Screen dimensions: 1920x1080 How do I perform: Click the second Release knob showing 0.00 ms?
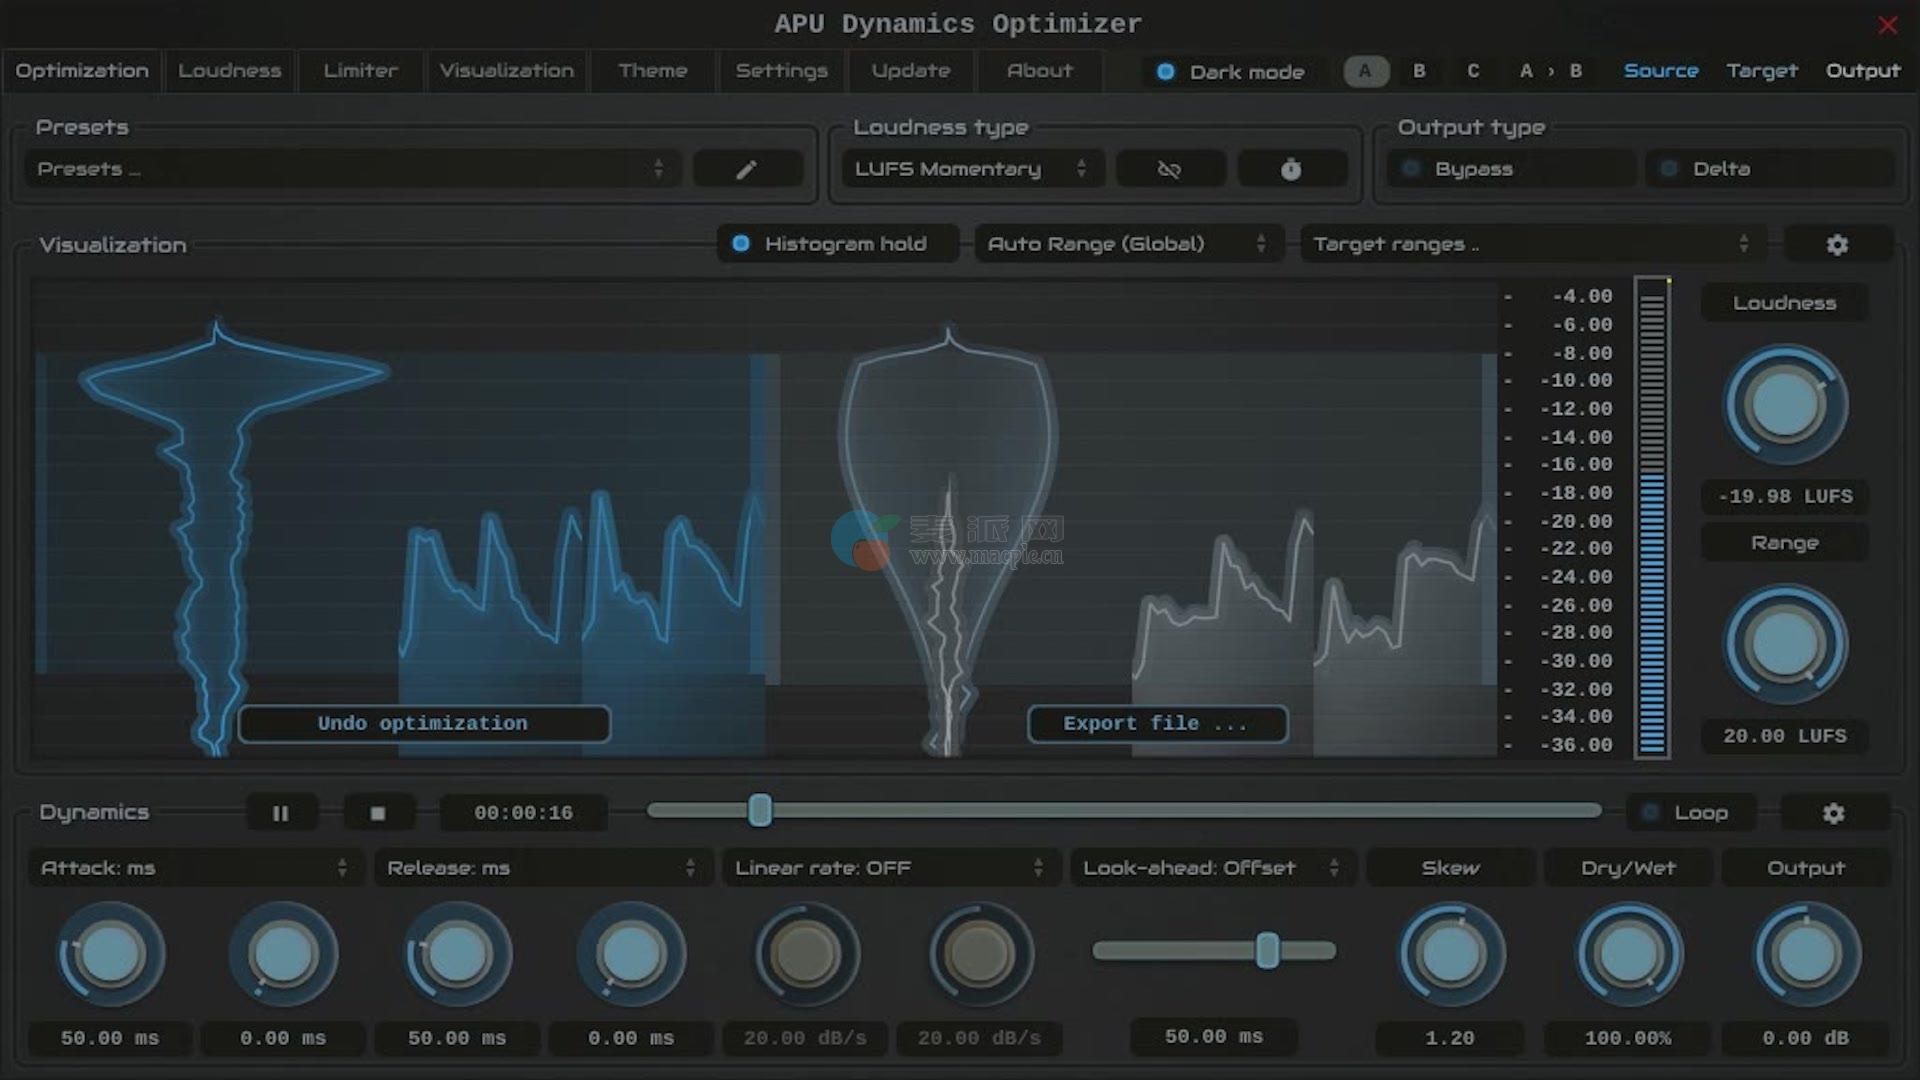click(x=631, y=954)
